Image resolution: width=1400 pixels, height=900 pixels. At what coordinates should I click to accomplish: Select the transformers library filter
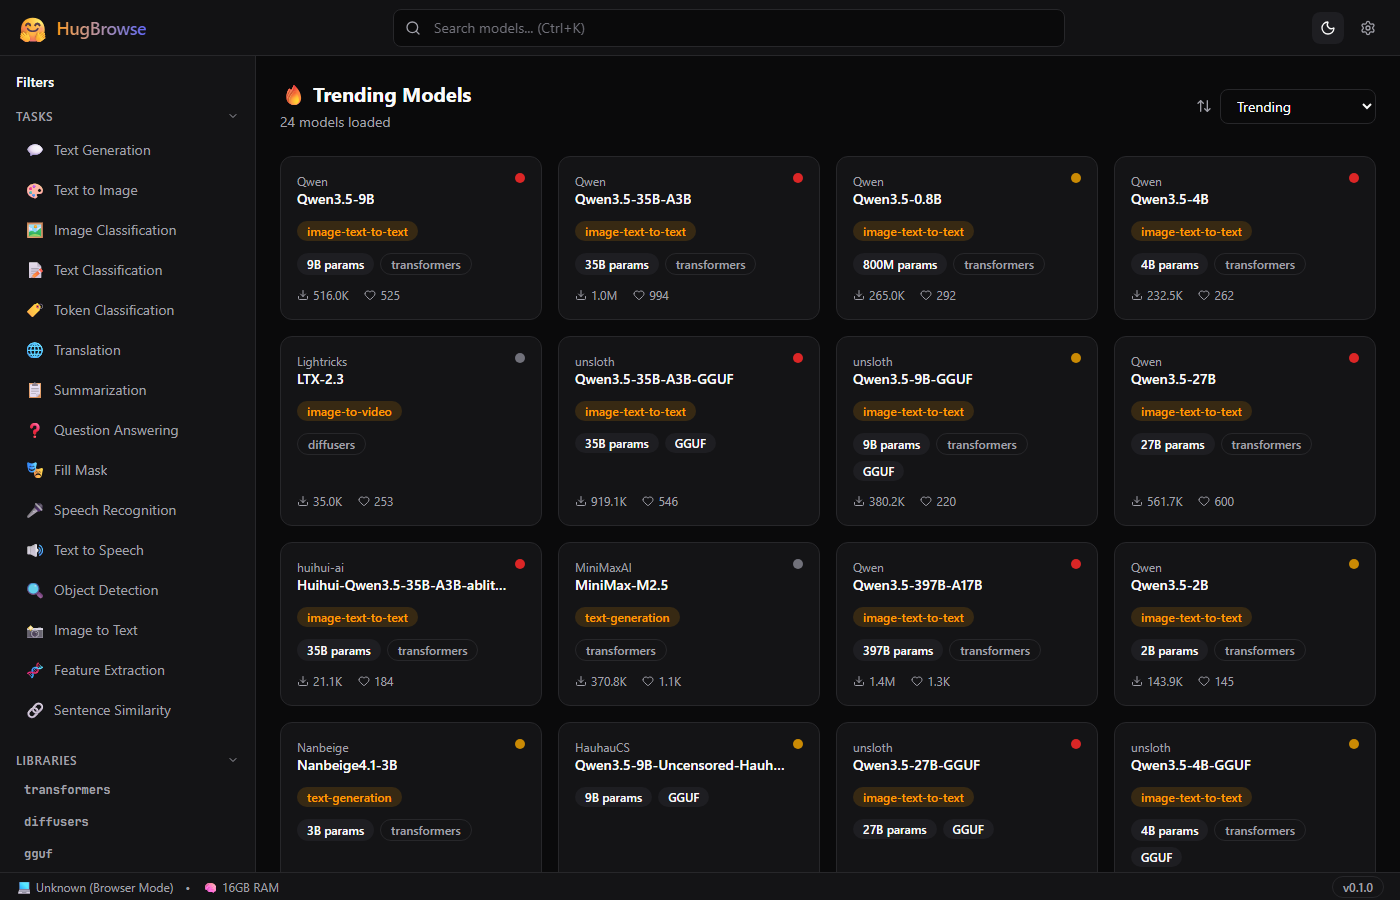(66, 789)
